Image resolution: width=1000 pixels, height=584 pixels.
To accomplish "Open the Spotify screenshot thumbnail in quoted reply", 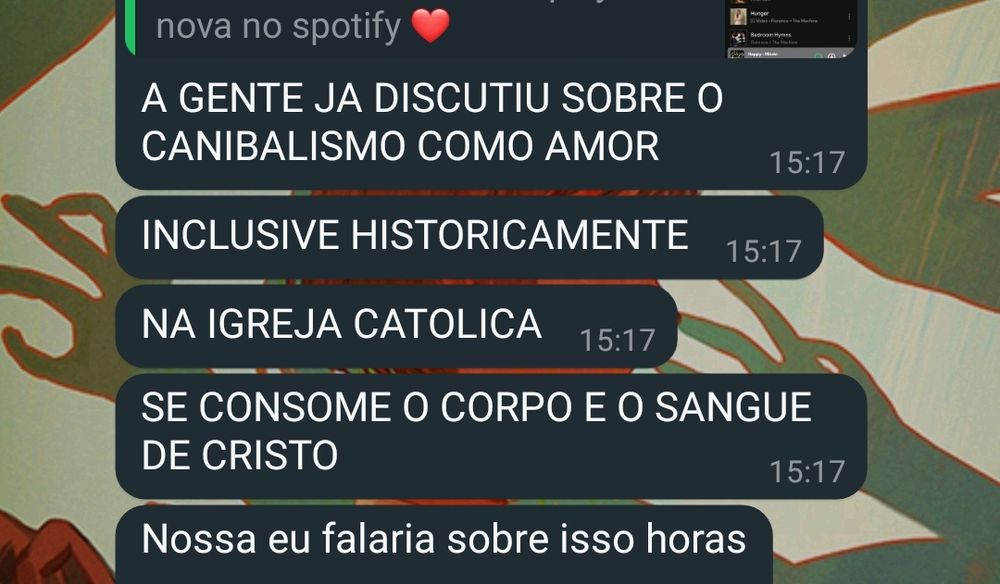I will tap(791, 29).
